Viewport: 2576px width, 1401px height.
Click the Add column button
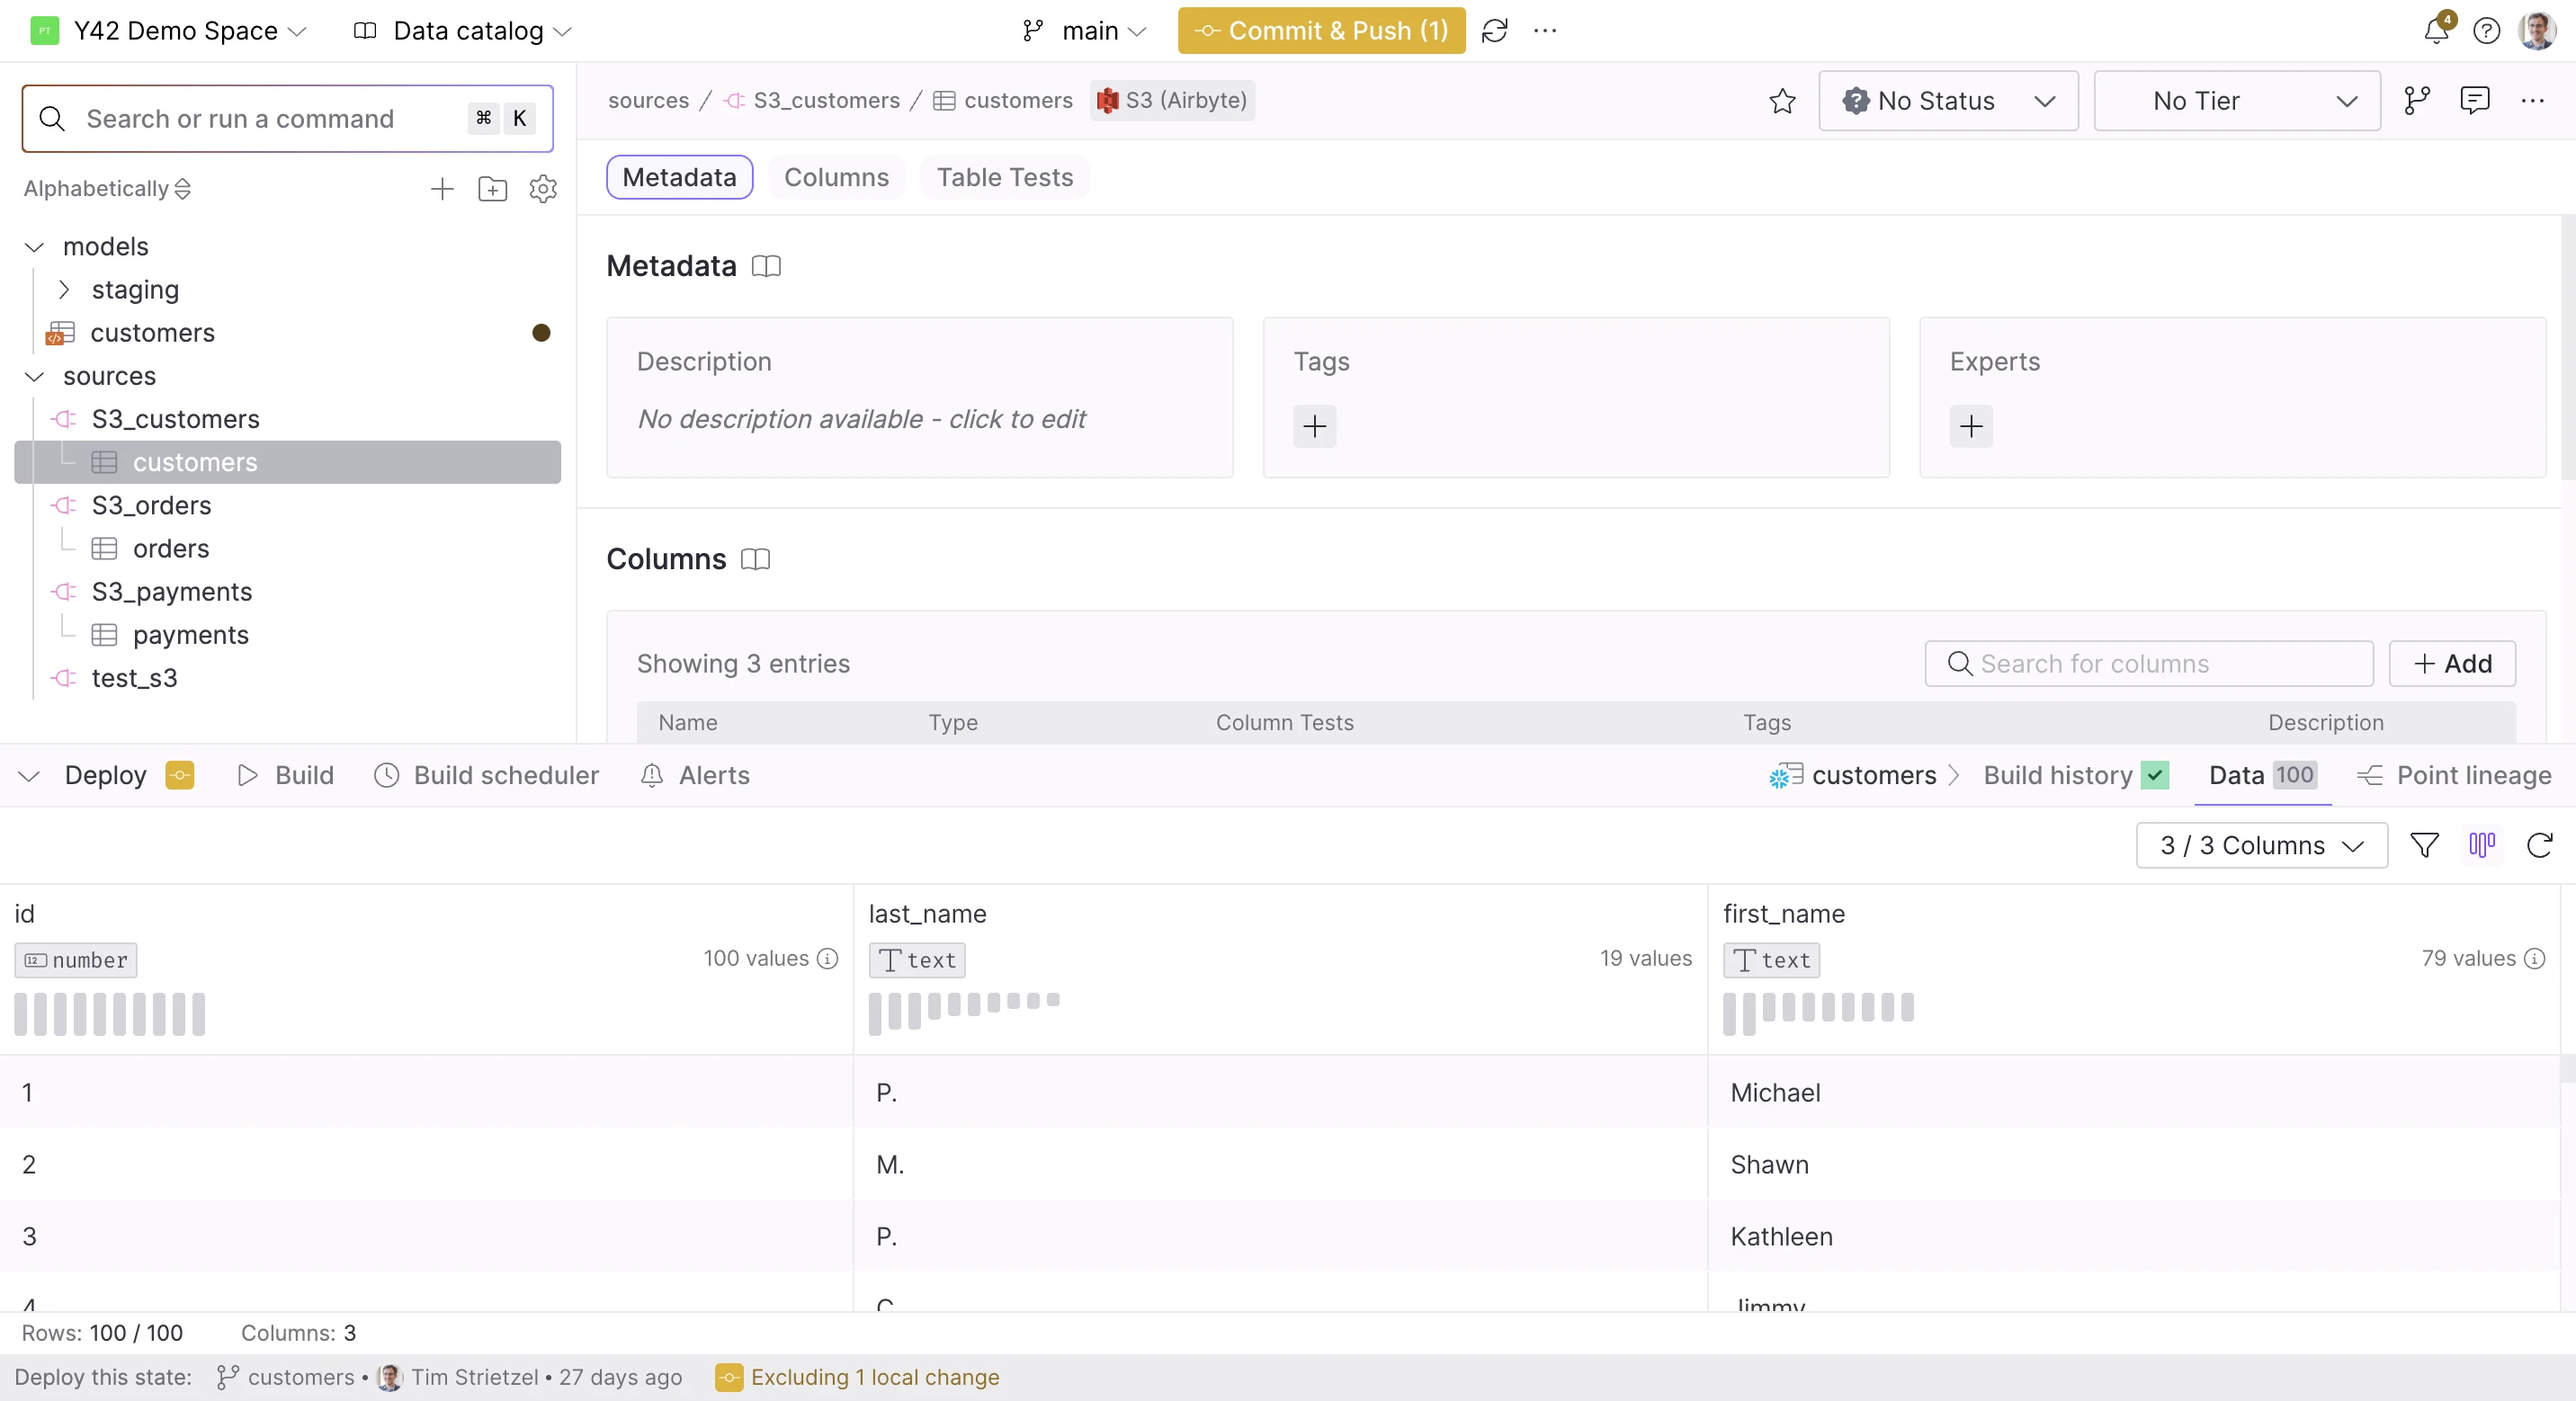coord(2452,664)
